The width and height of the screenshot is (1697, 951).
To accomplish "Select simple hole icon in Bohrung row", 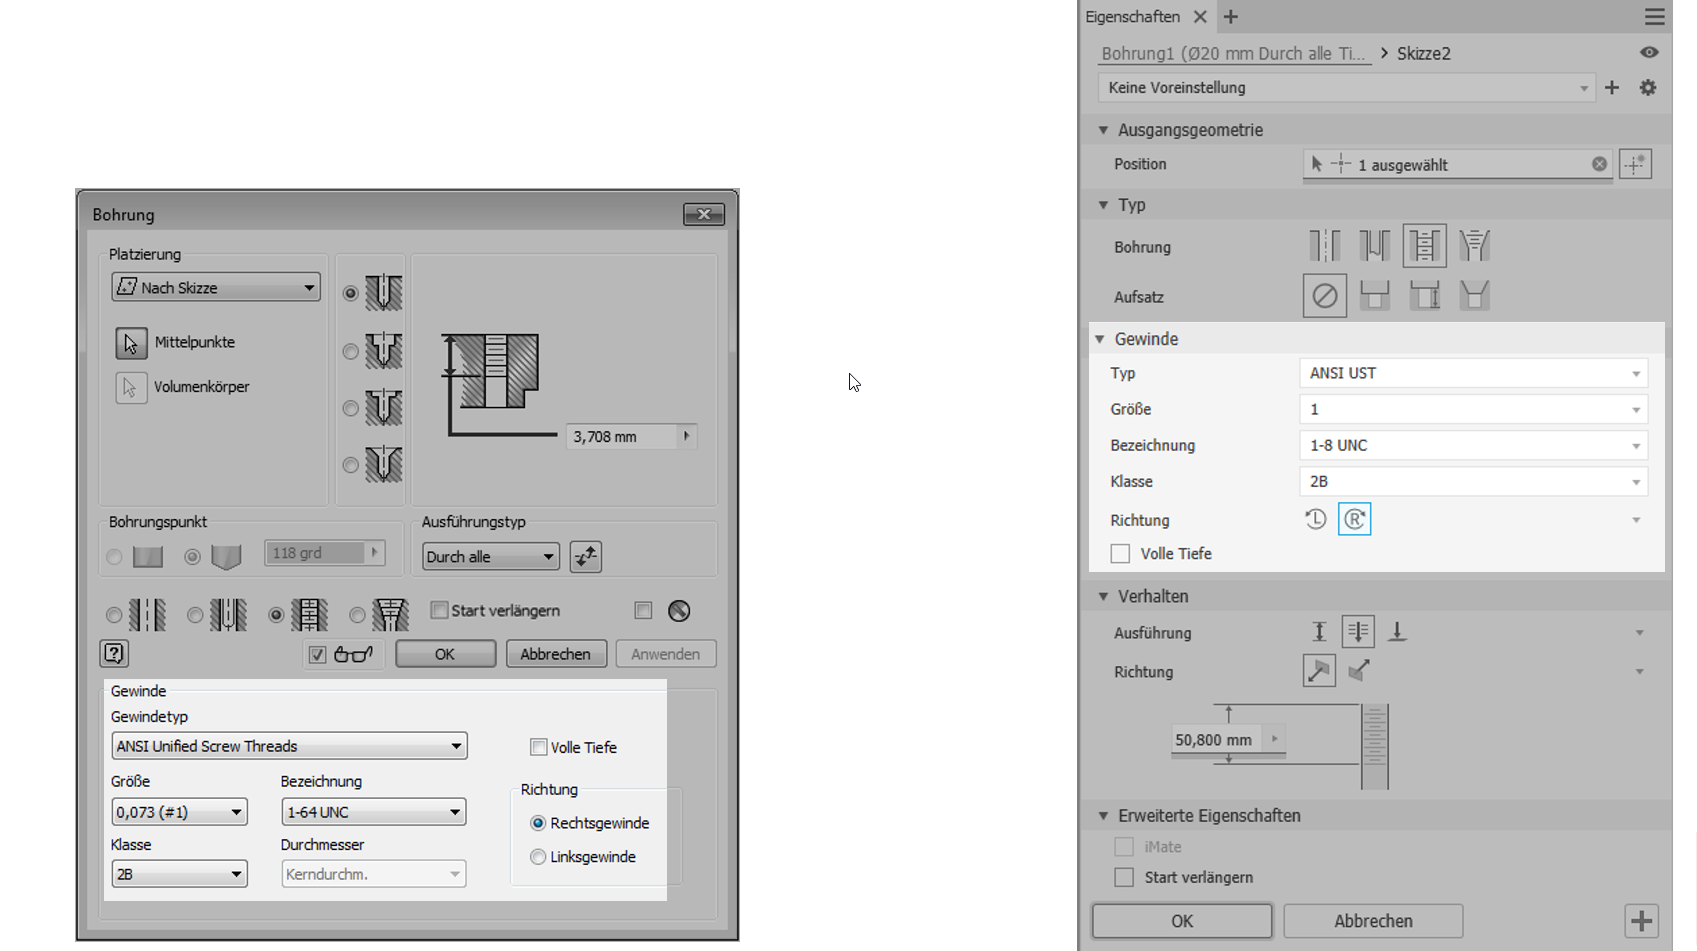I will [1324, 246].
